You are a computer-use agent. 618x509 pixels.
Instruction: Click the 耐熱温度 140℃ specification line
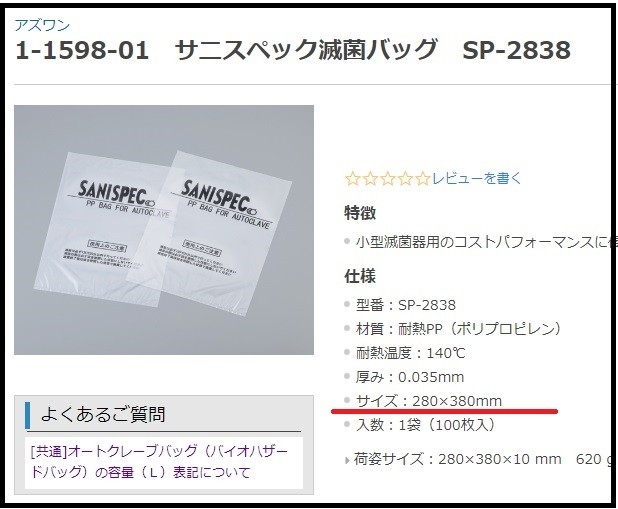coord(410,353)
